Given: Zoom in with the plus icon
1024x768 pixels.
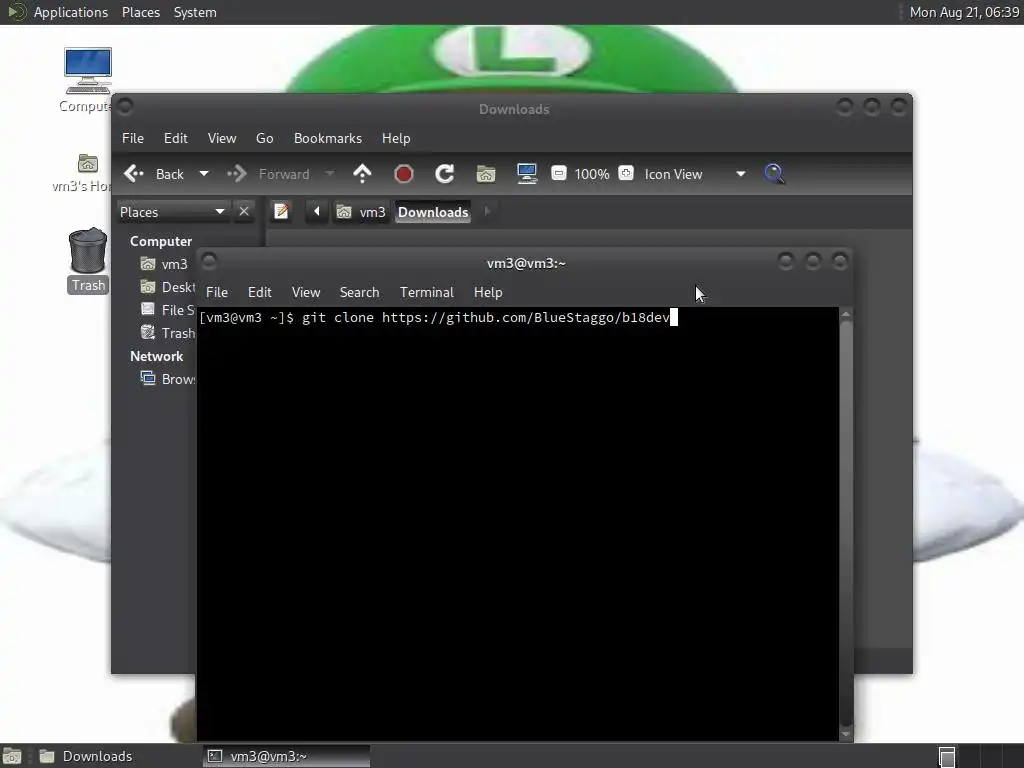Looking at the screenshot, I should point(626,173).
